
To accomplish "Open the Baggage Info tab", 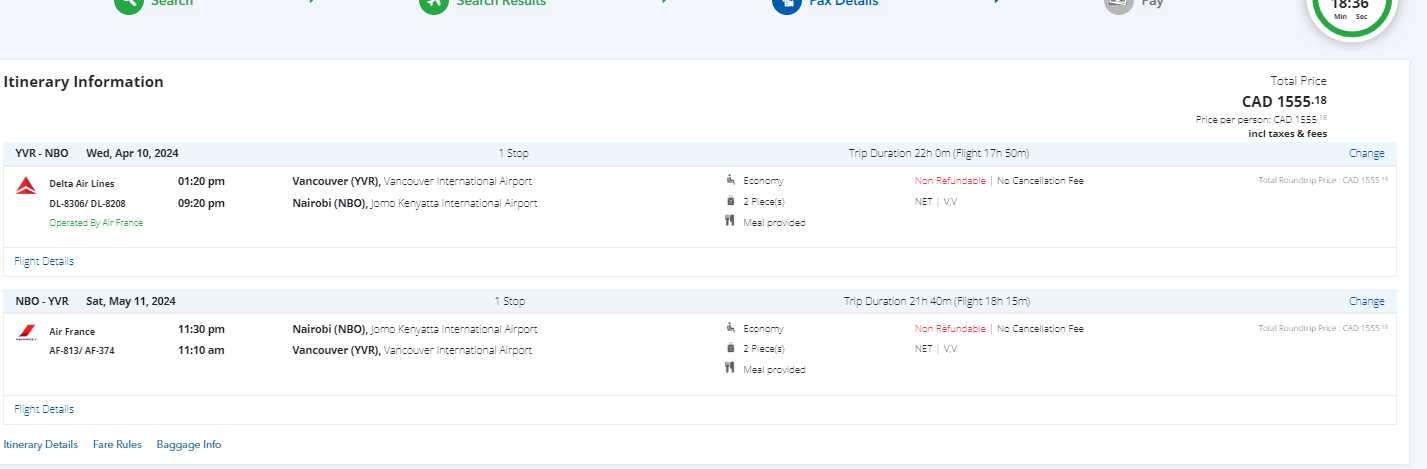I will [189, 444].
